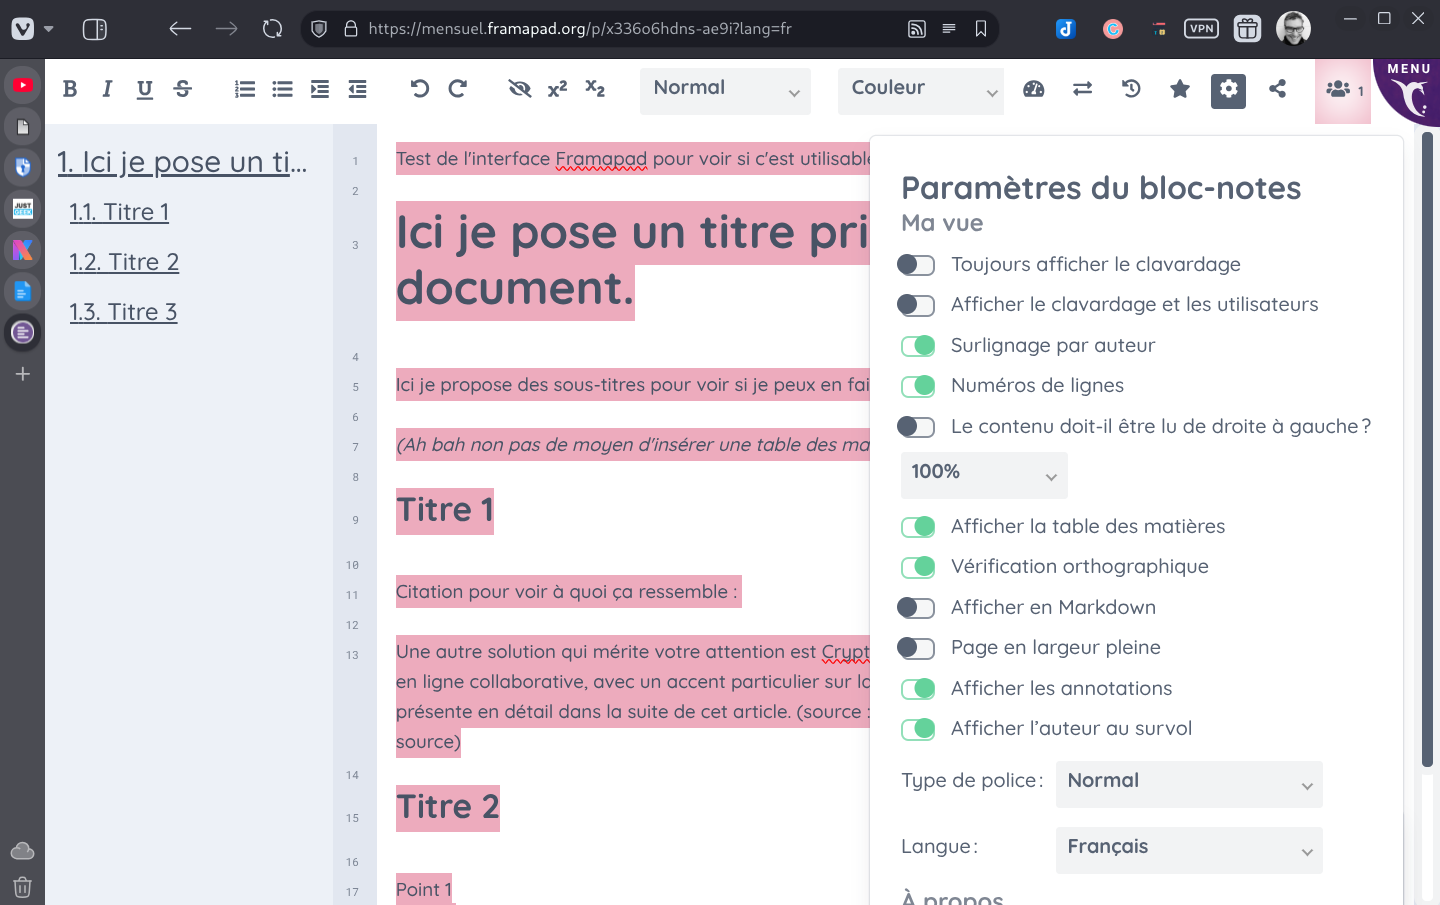Go to Titre 3 in the outline

(x=123, y=312)
